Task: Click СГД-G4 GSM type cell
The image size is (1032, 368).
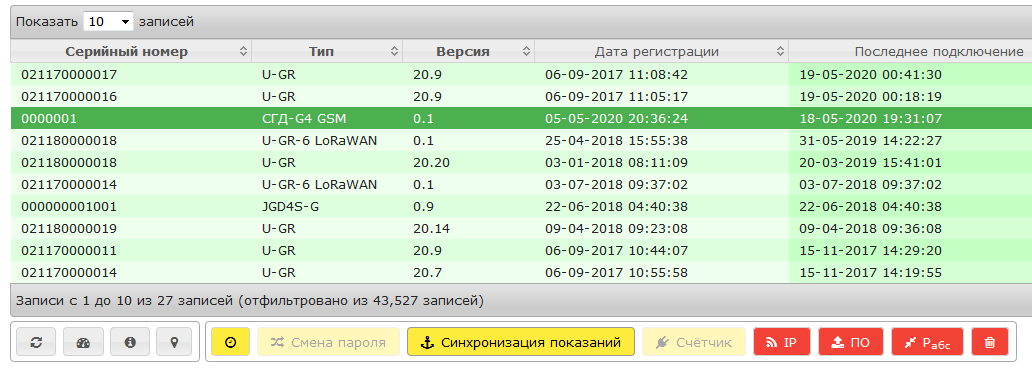Action: pos(327,118)
